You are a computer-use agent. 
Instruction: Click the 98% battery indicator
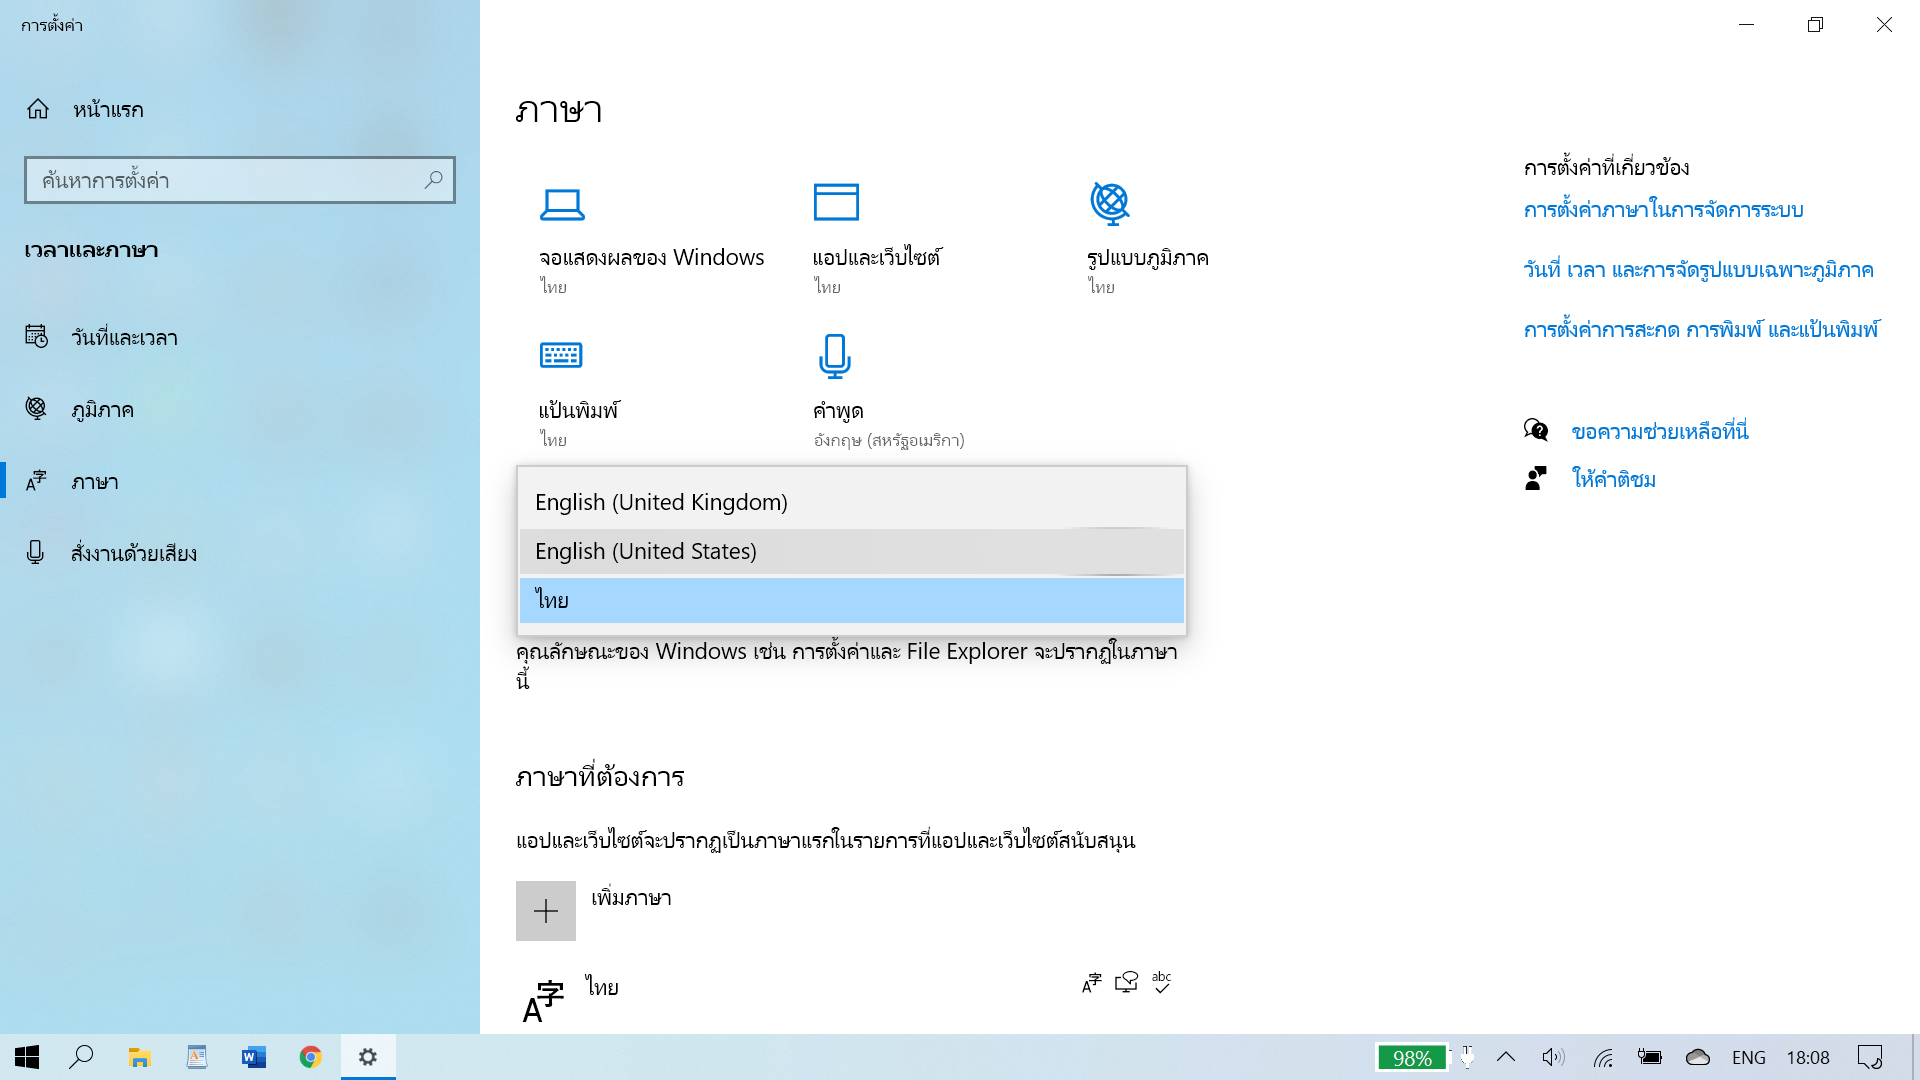point(1412,1058)
